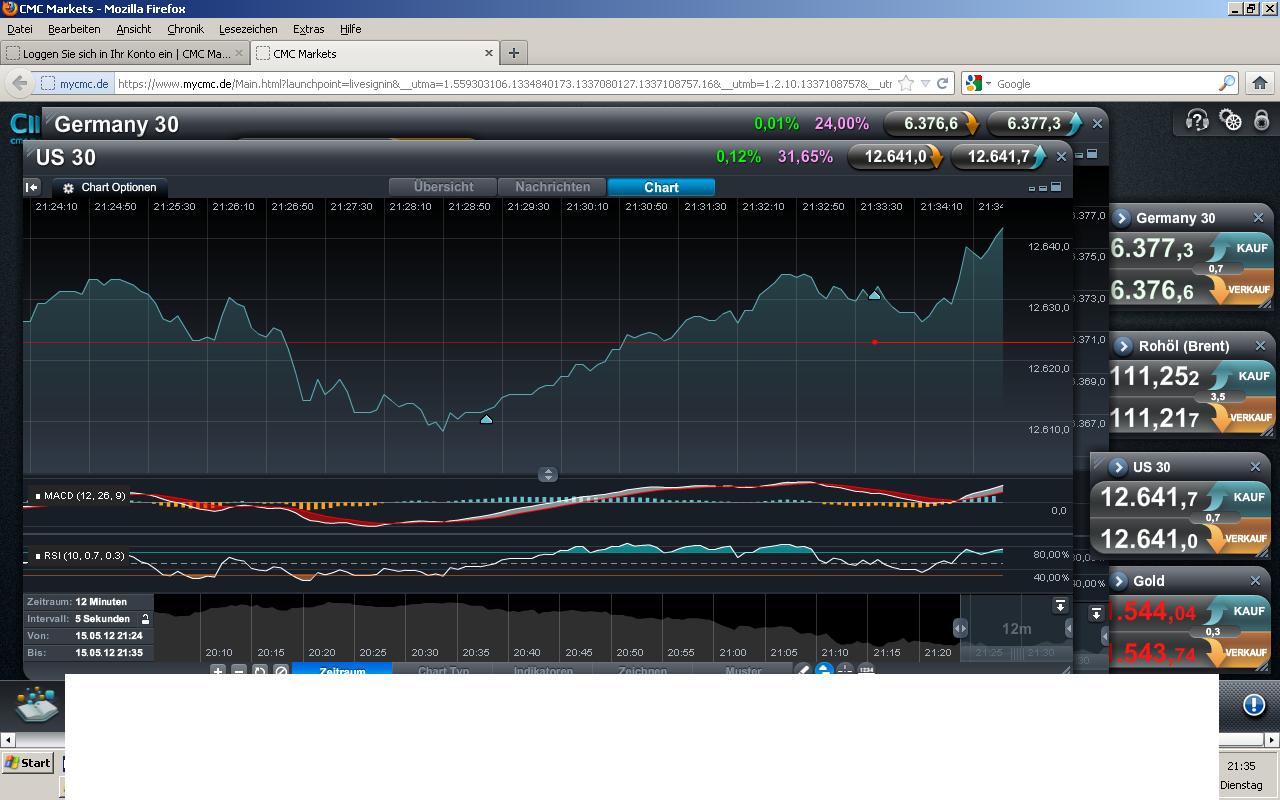
Task: Click jump-to-latest arrow in timeline overview
Action: click(x=1060, y=606)
